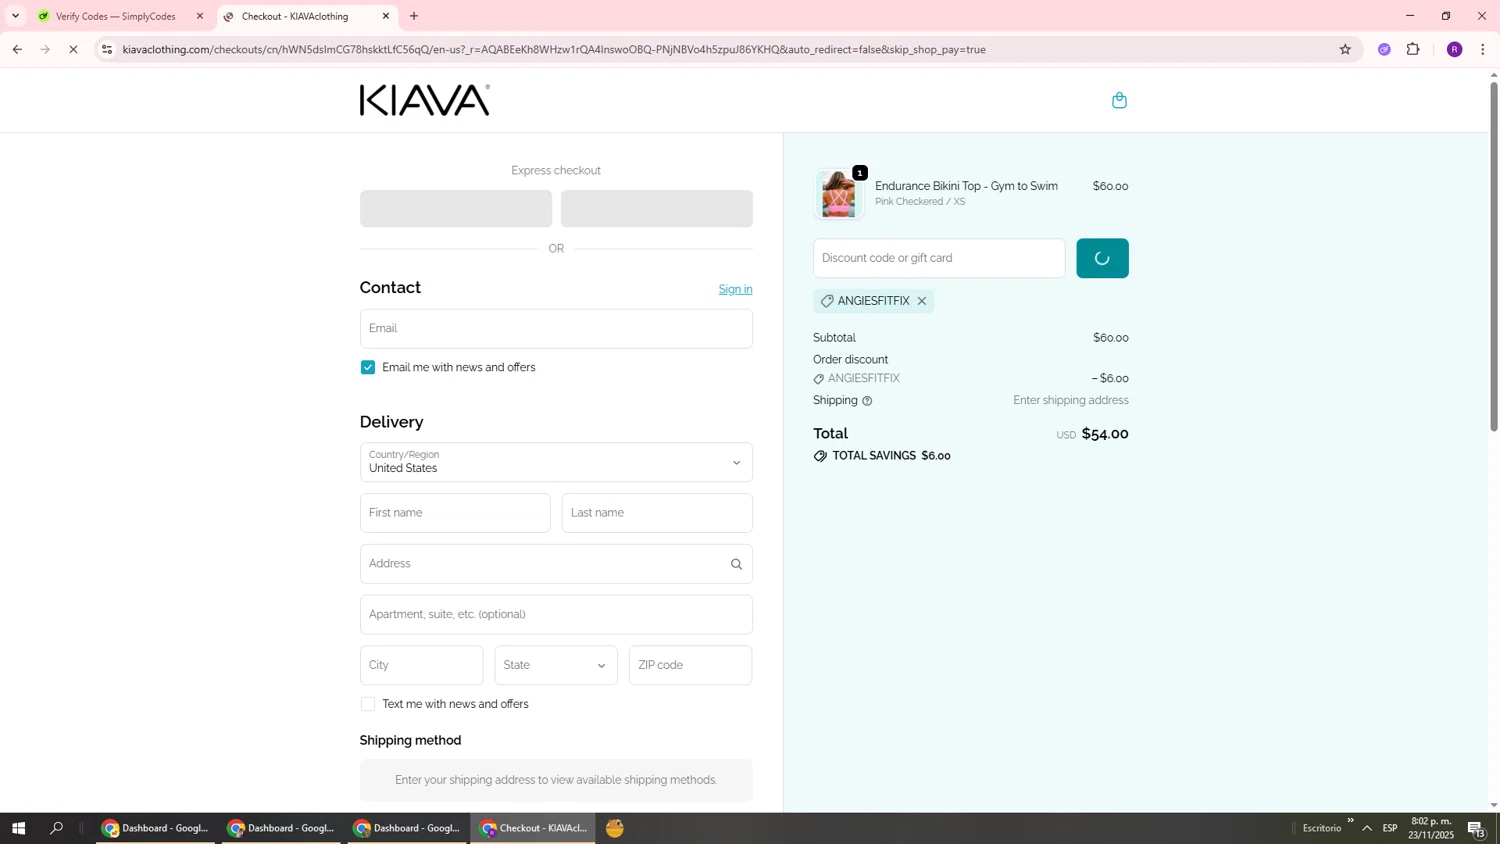1500x844 pixels.
Task: Focus the First name field
Action: (455, 514)
